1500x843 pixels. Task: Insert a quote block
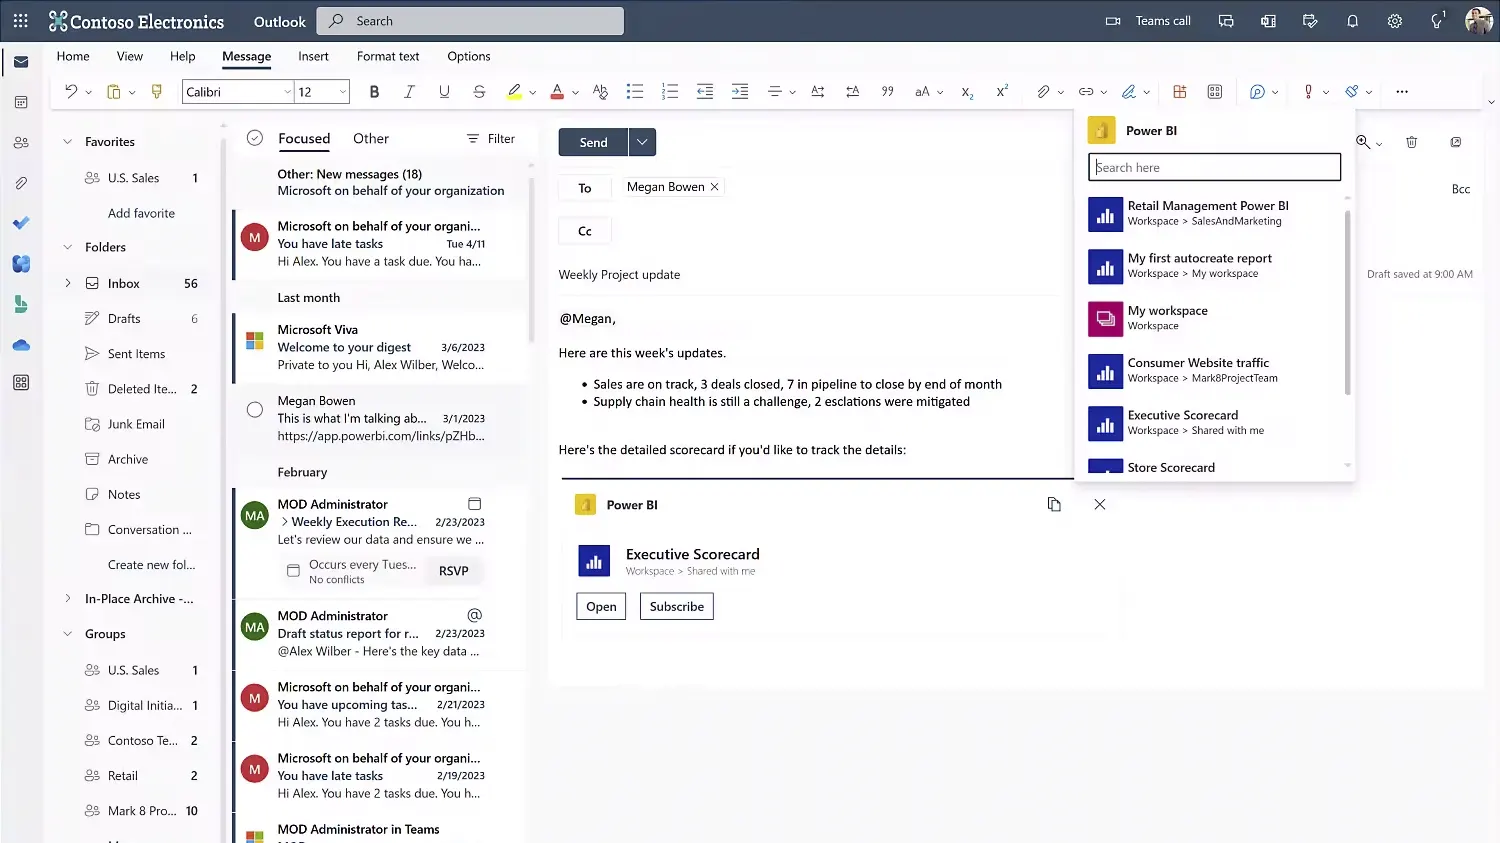[x=887, y=91]
